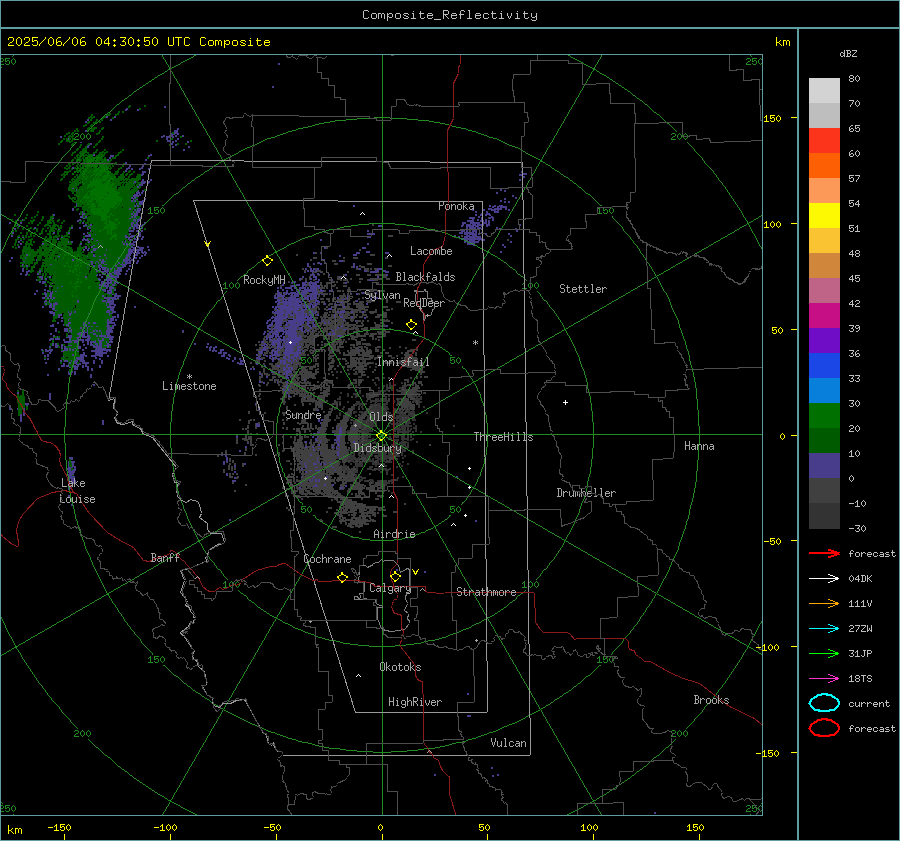The image size is (900, 841).
Task: Pick the purple 39 dBZ swatch
Action: click(824, 340)
